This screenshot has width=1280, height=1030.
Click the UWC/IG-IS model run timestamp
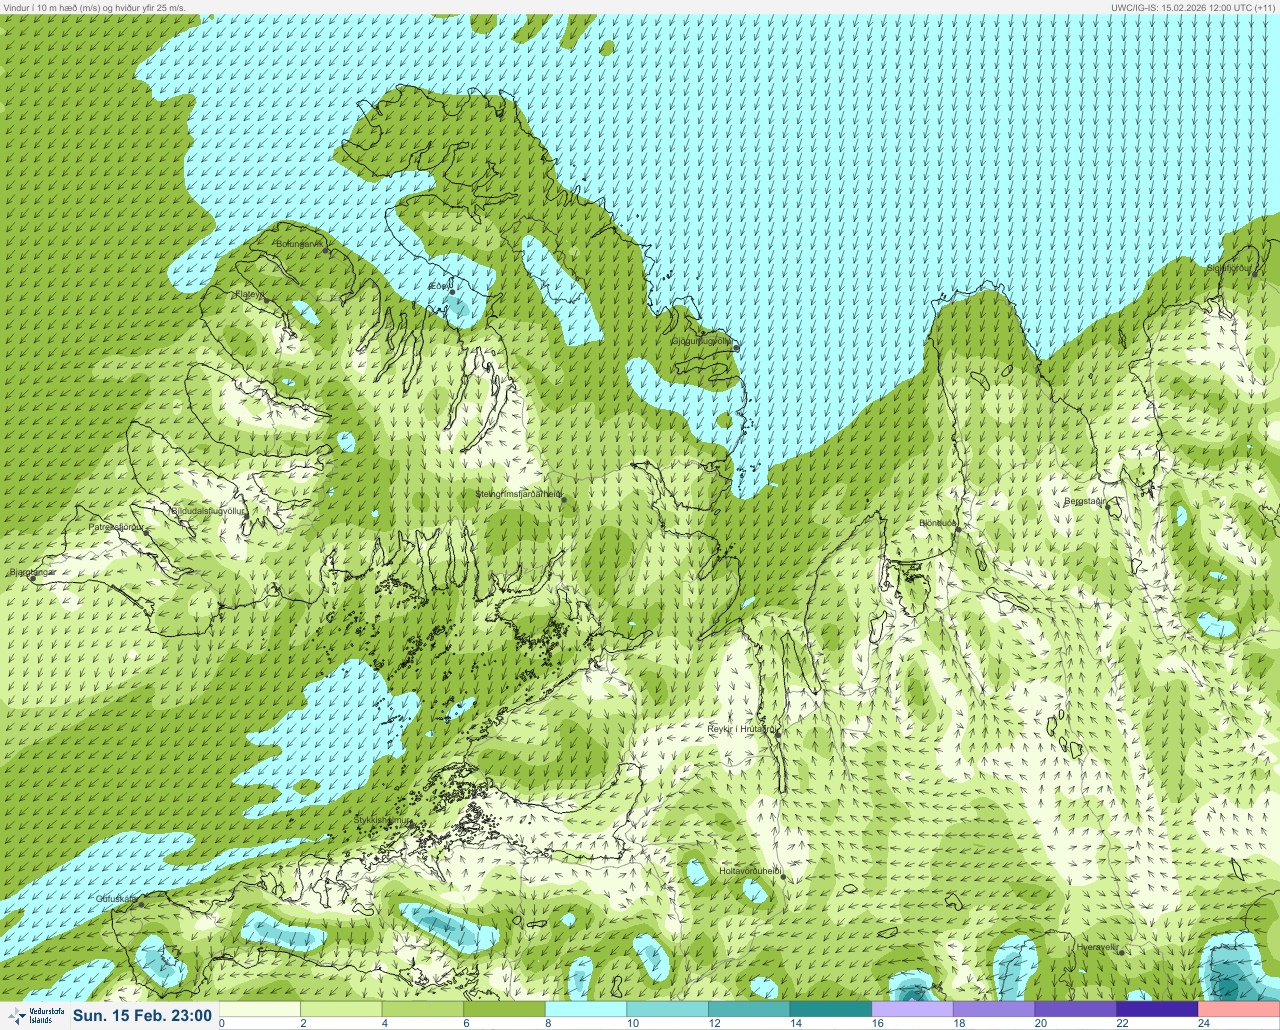[x=1193, y=7]
